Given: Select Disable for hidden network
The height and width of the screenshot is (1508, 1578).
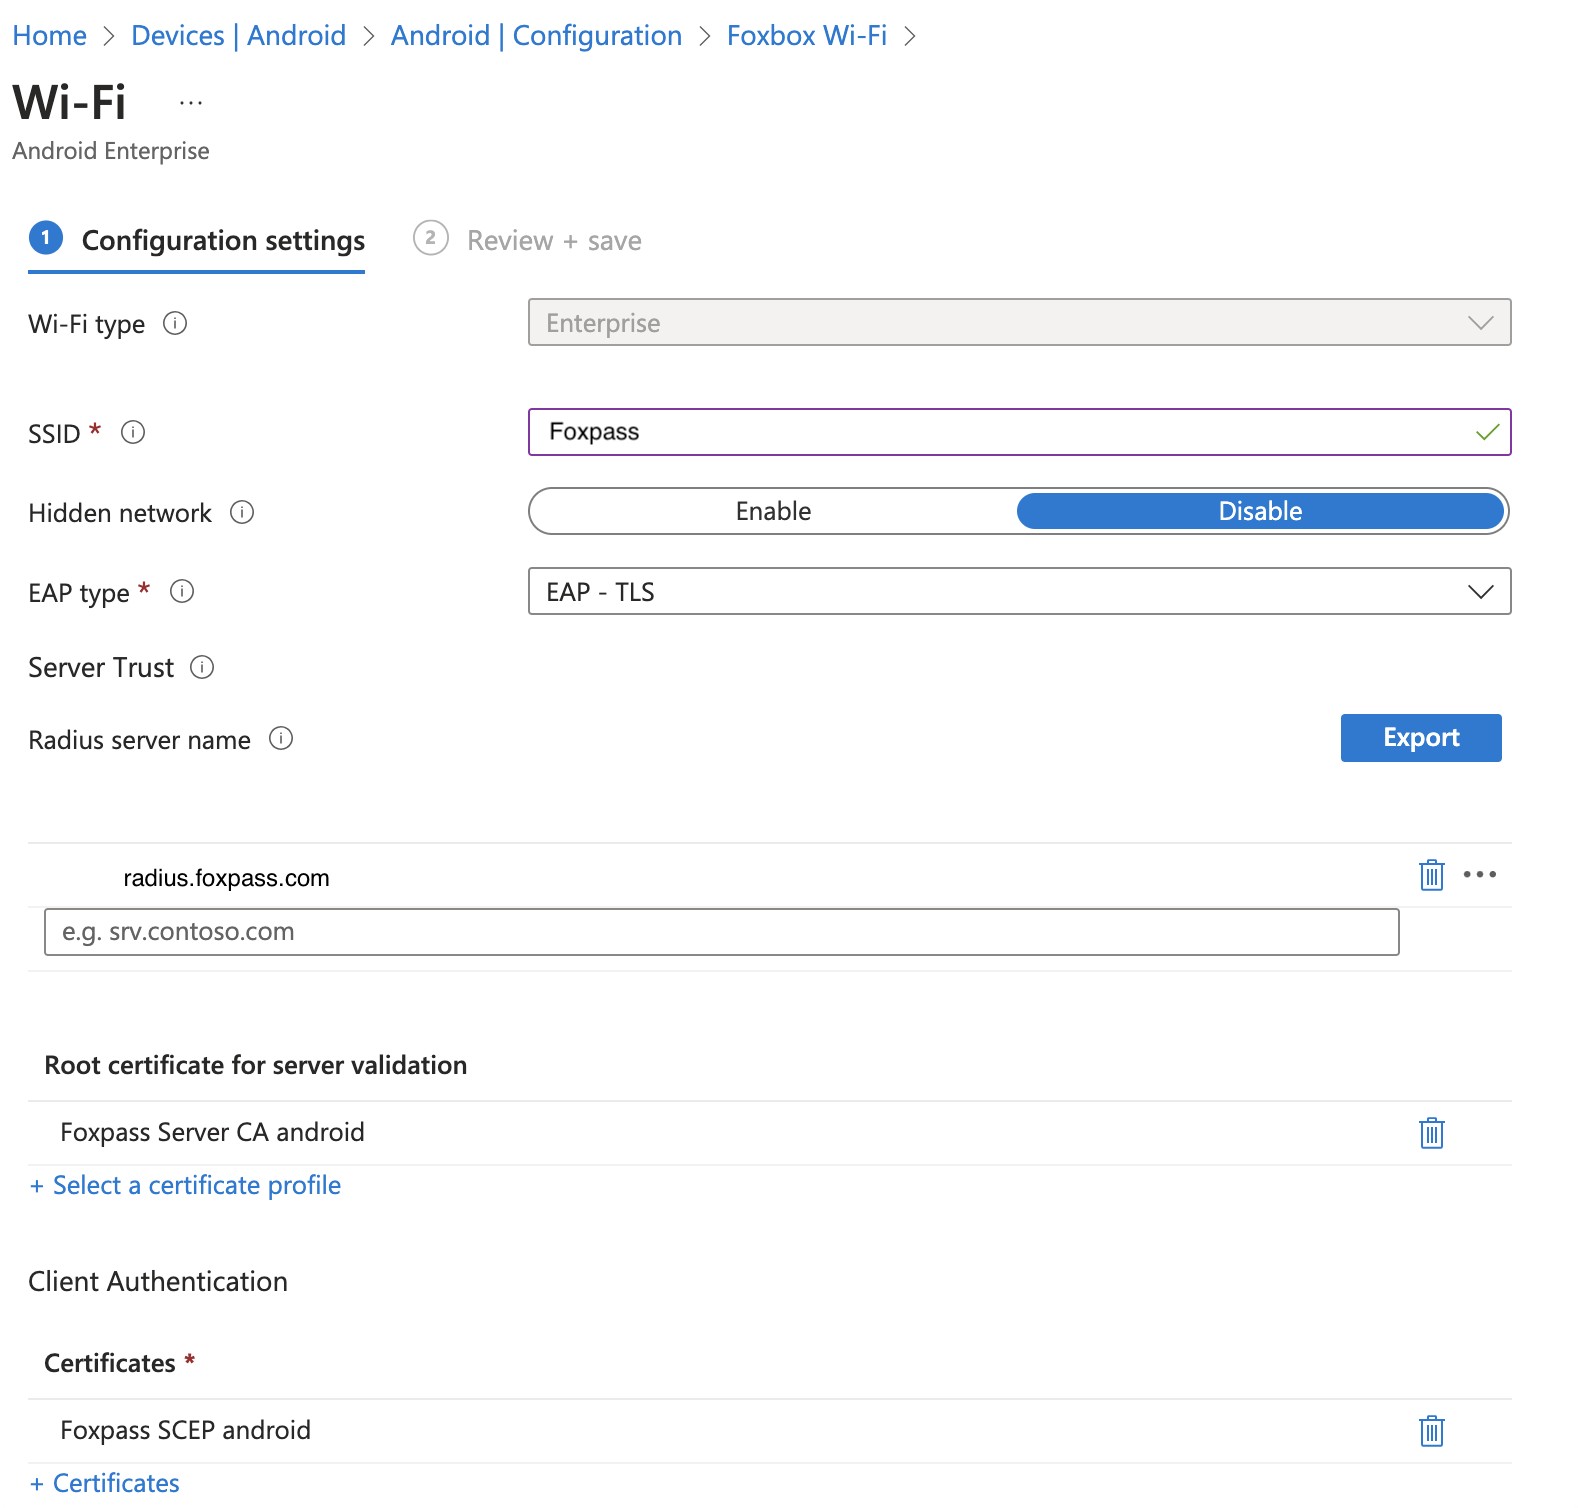Looking at the screenshot, I should [x=1260, y=511].
